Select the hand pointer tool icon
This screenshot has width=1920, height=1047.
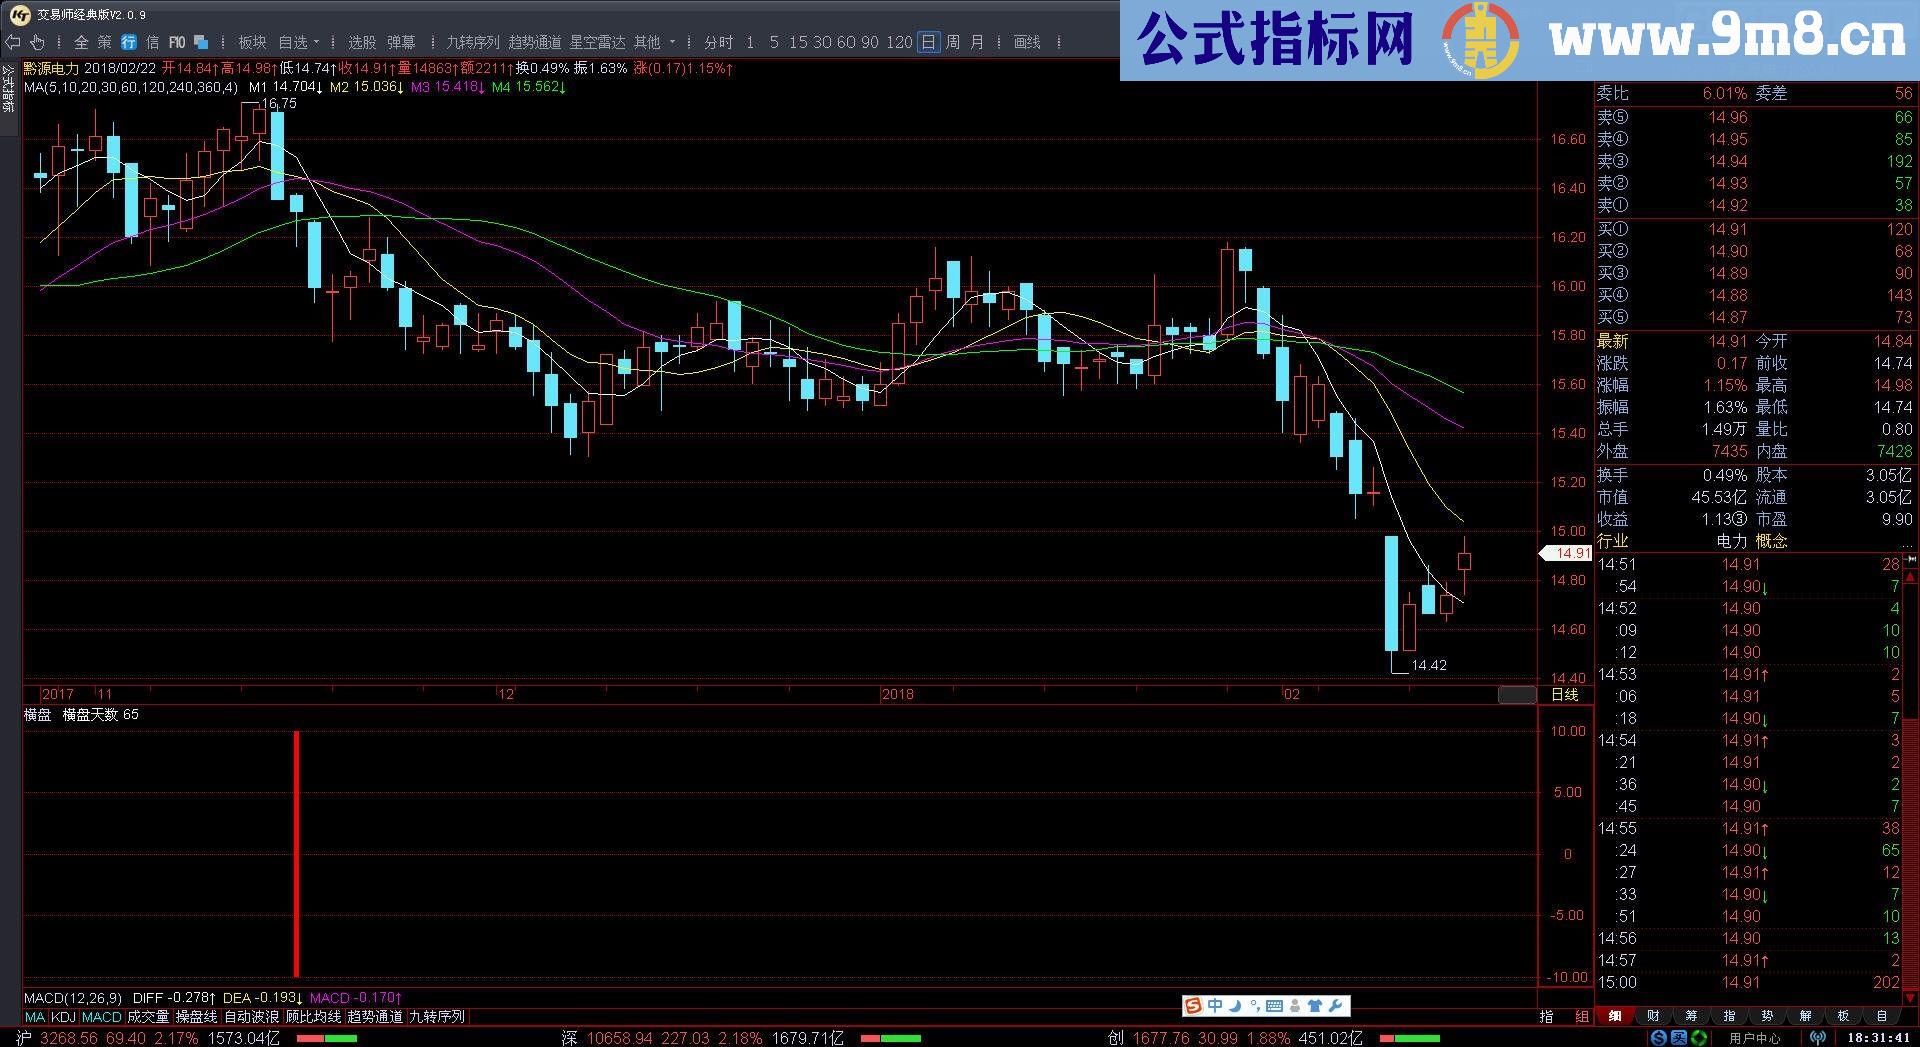(37, 42)
